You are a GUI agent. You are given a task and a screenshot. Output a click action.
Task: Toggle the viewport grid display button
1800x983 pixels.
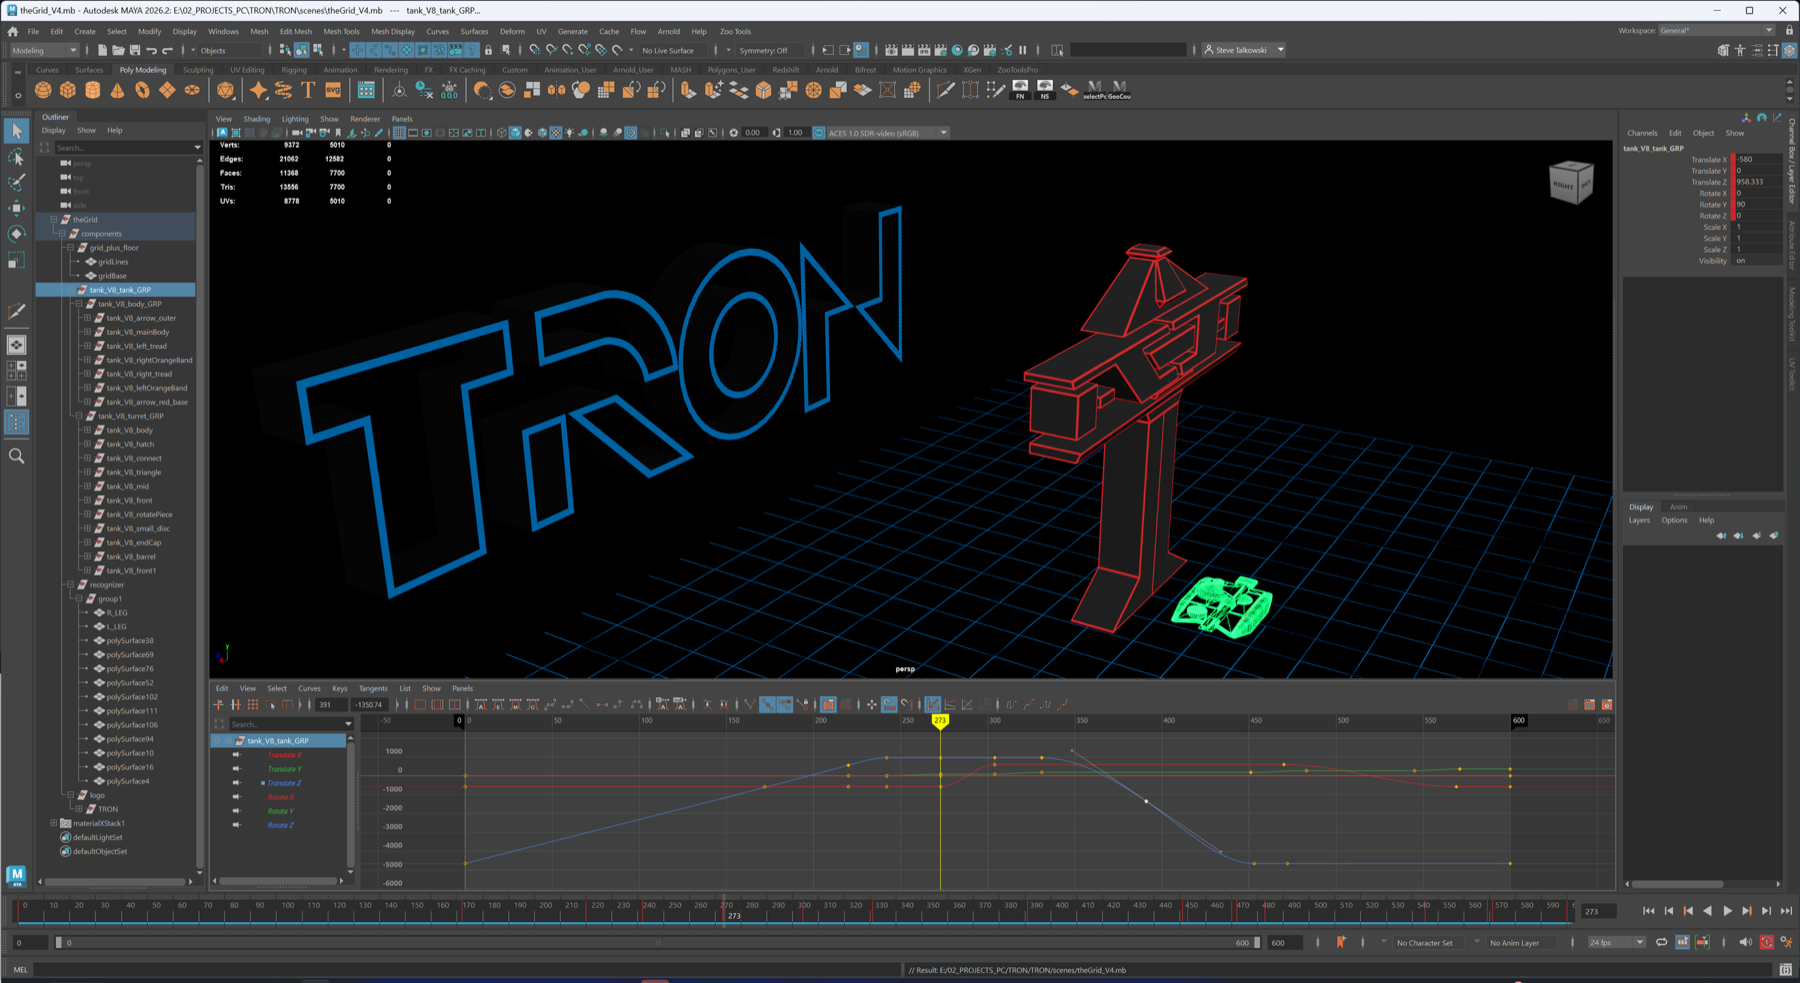(399, 133)
